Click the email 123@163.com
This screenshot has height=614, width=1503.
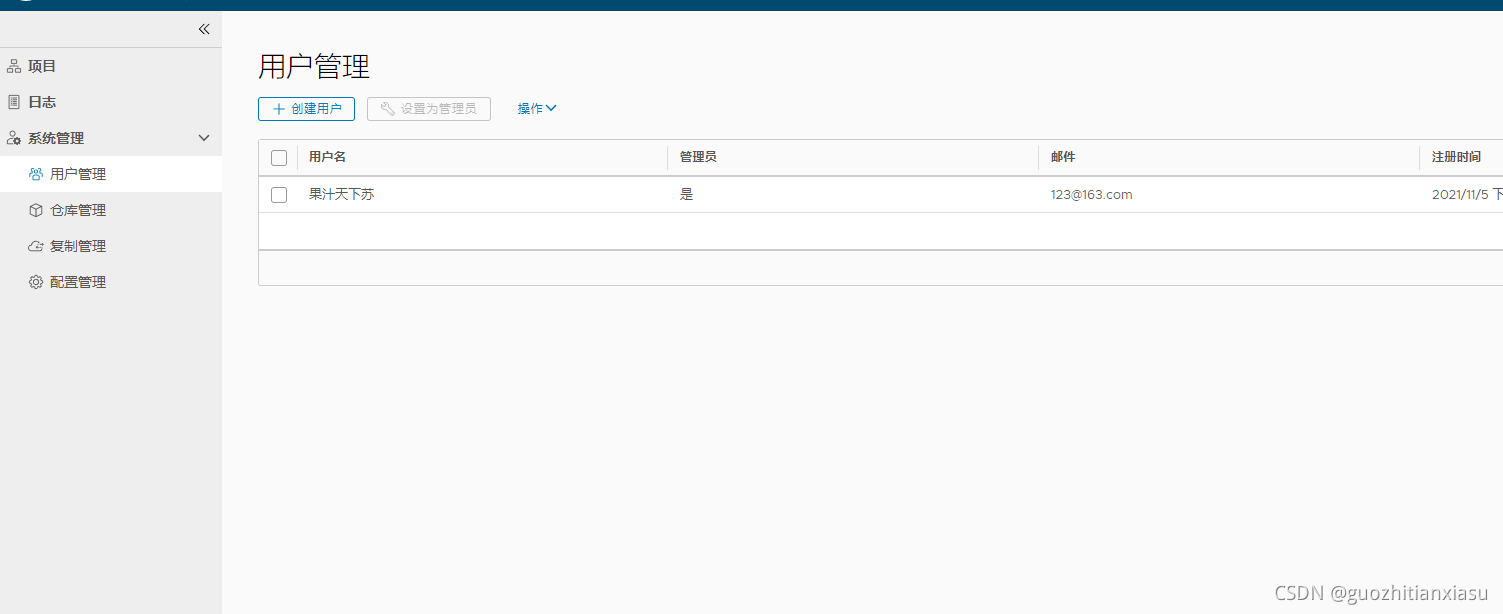(x=1091, y=195)
